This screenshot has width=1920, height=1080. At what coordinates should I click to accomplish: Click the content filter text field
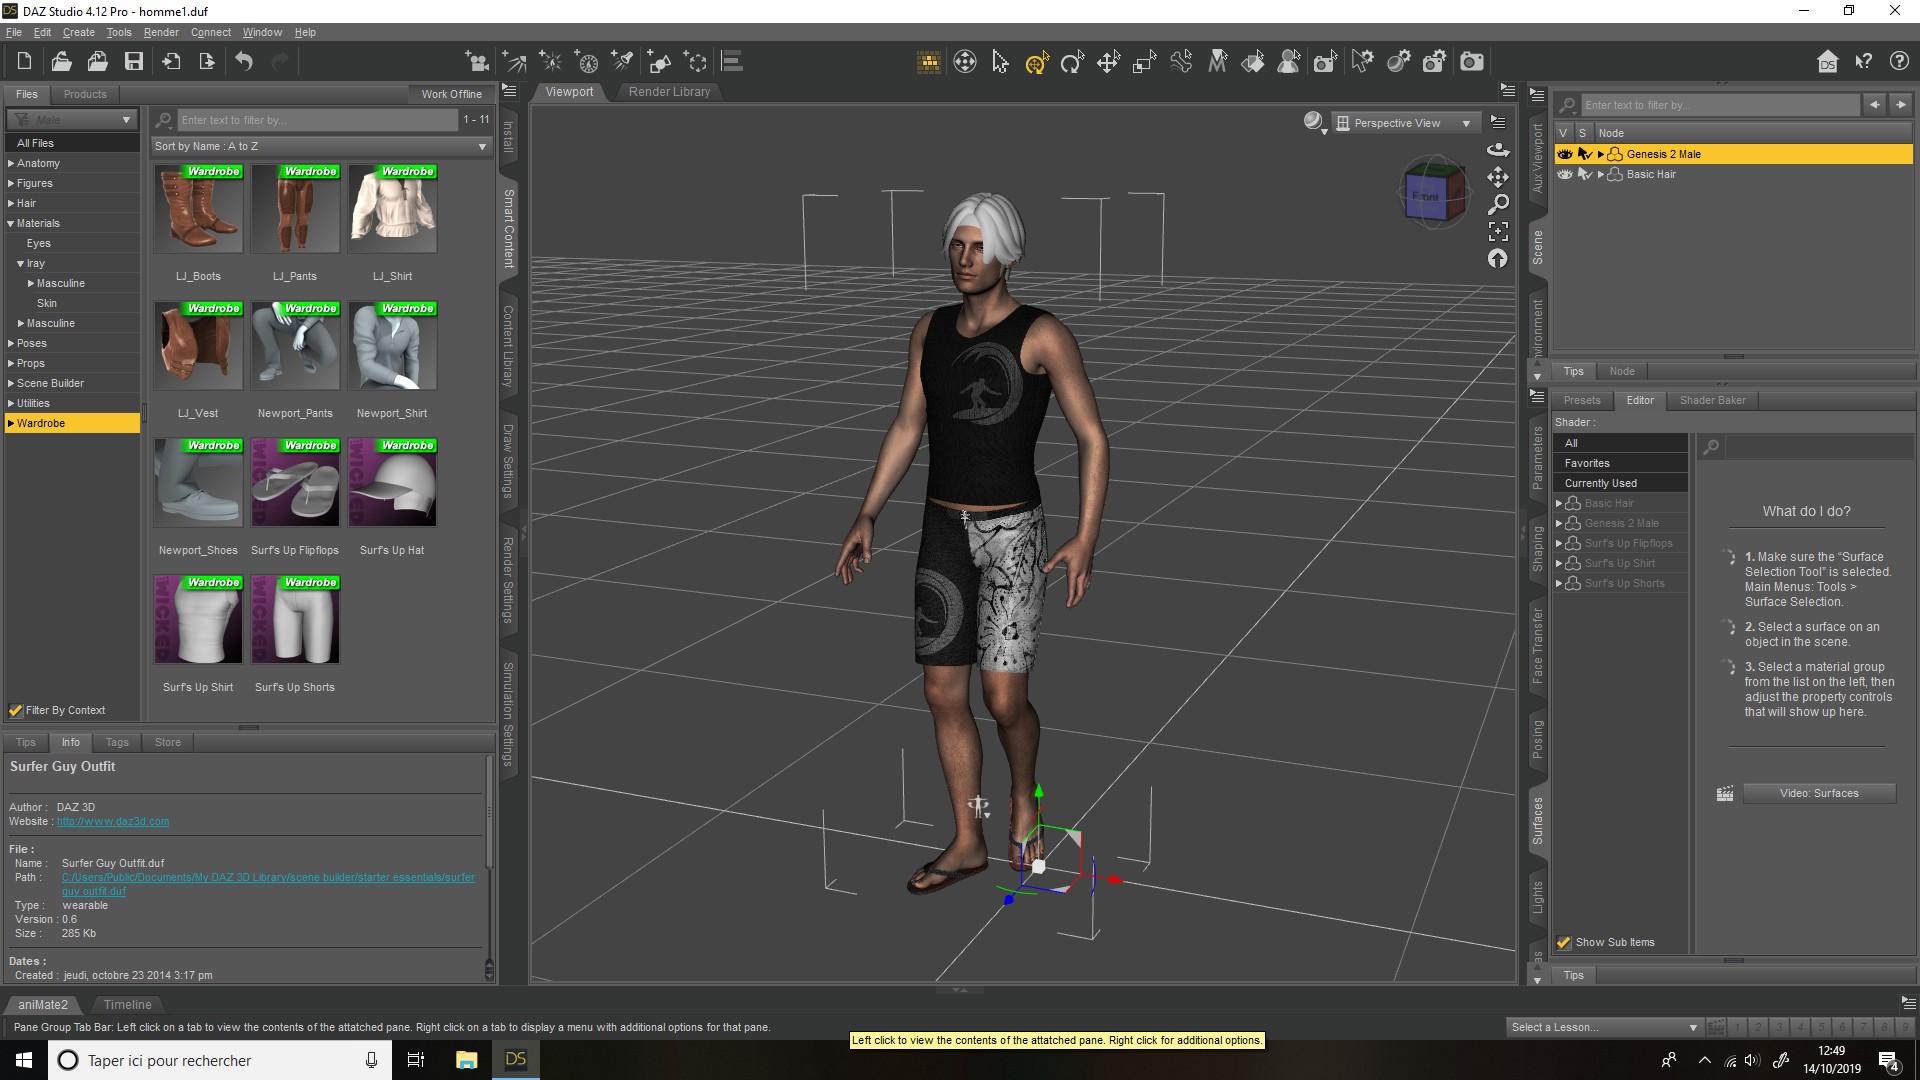317,120
